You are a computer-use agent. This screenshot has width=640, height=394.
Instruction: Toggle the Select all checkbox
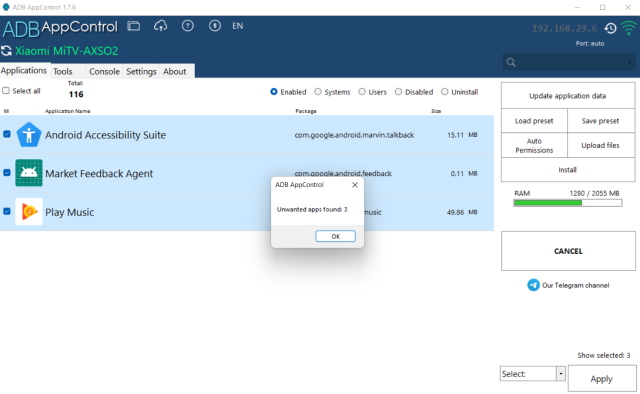[6, 91]
